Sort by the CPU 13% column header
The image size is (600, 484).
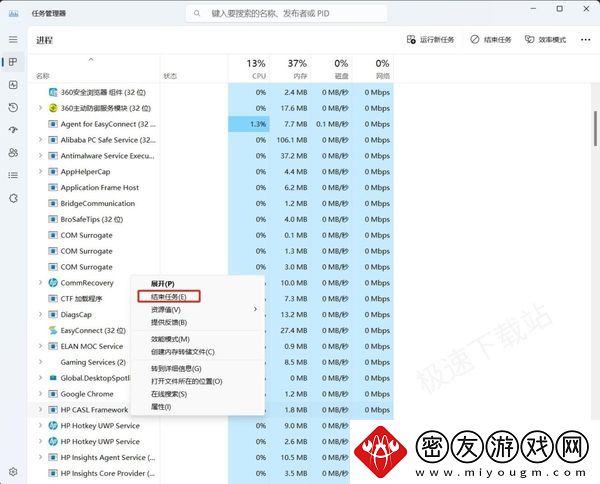point(249,68)
